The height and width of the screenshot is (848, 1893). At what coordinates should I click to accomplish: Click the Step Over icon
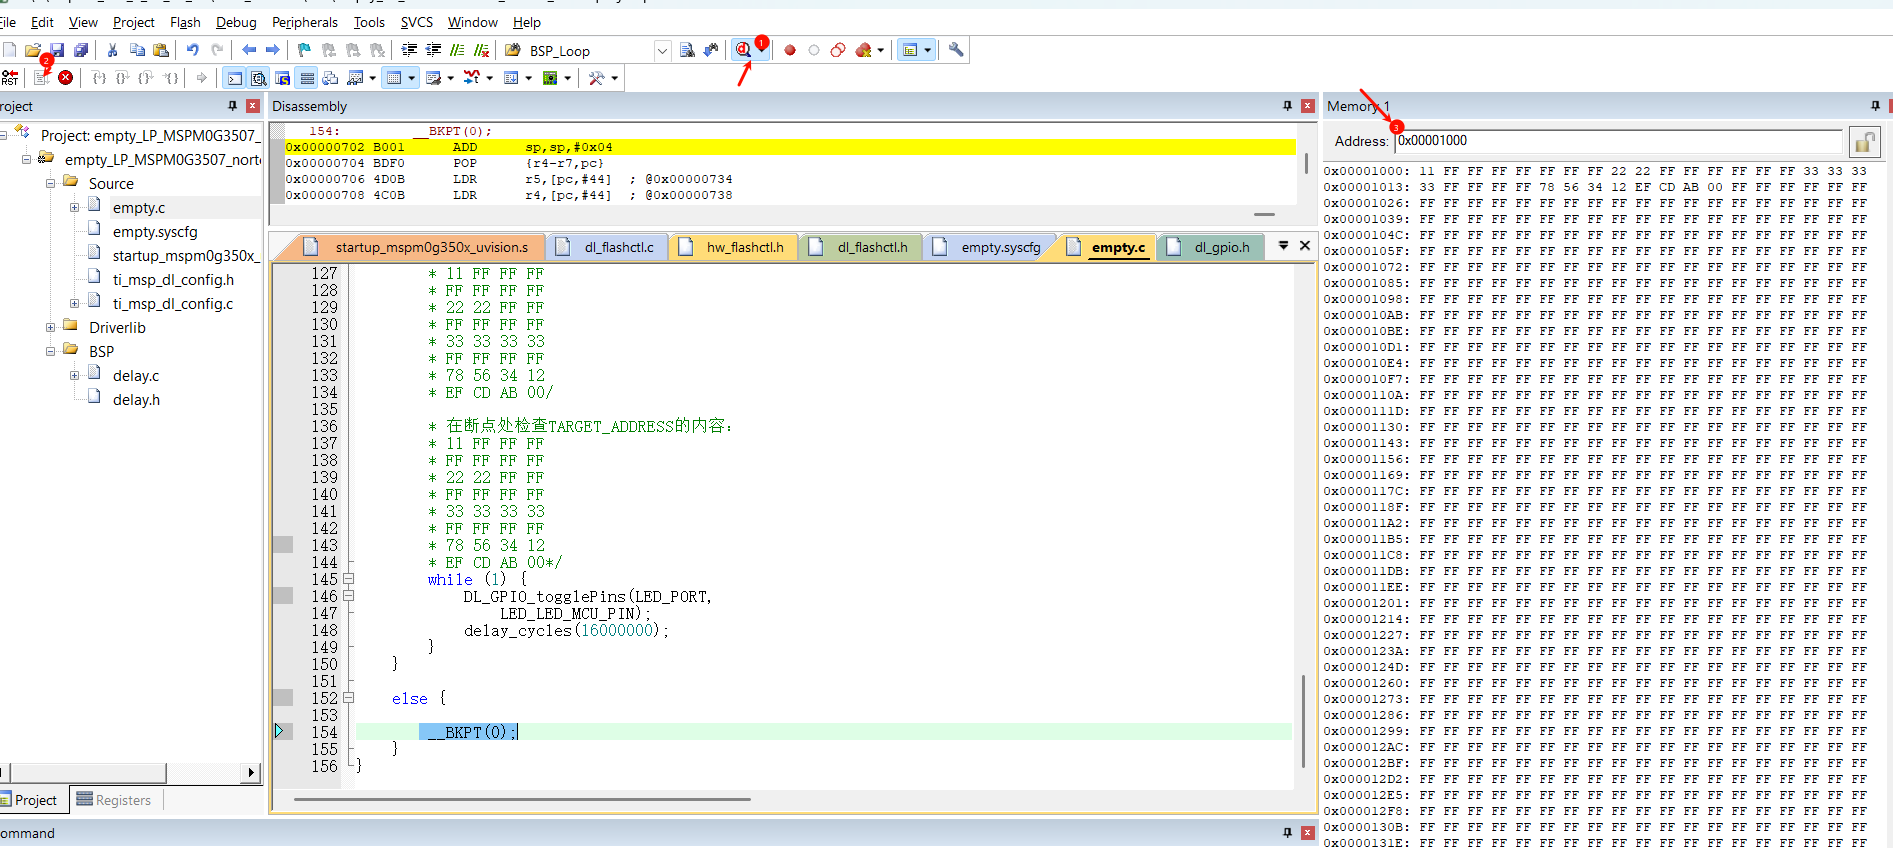click(x=123, y=78)
